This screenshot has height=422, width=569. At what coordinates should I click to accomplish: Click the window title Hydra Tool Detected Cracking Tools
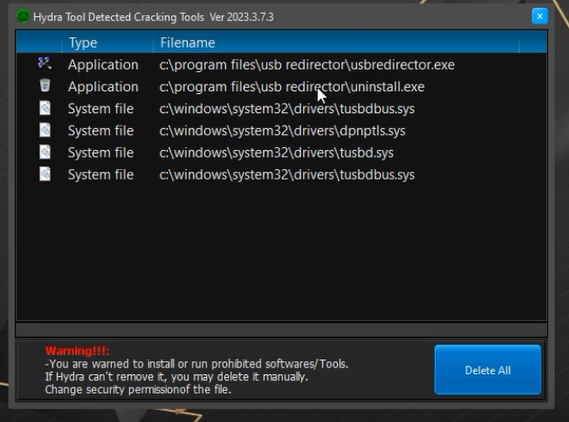pyautogui.click(x=119, y=17)
